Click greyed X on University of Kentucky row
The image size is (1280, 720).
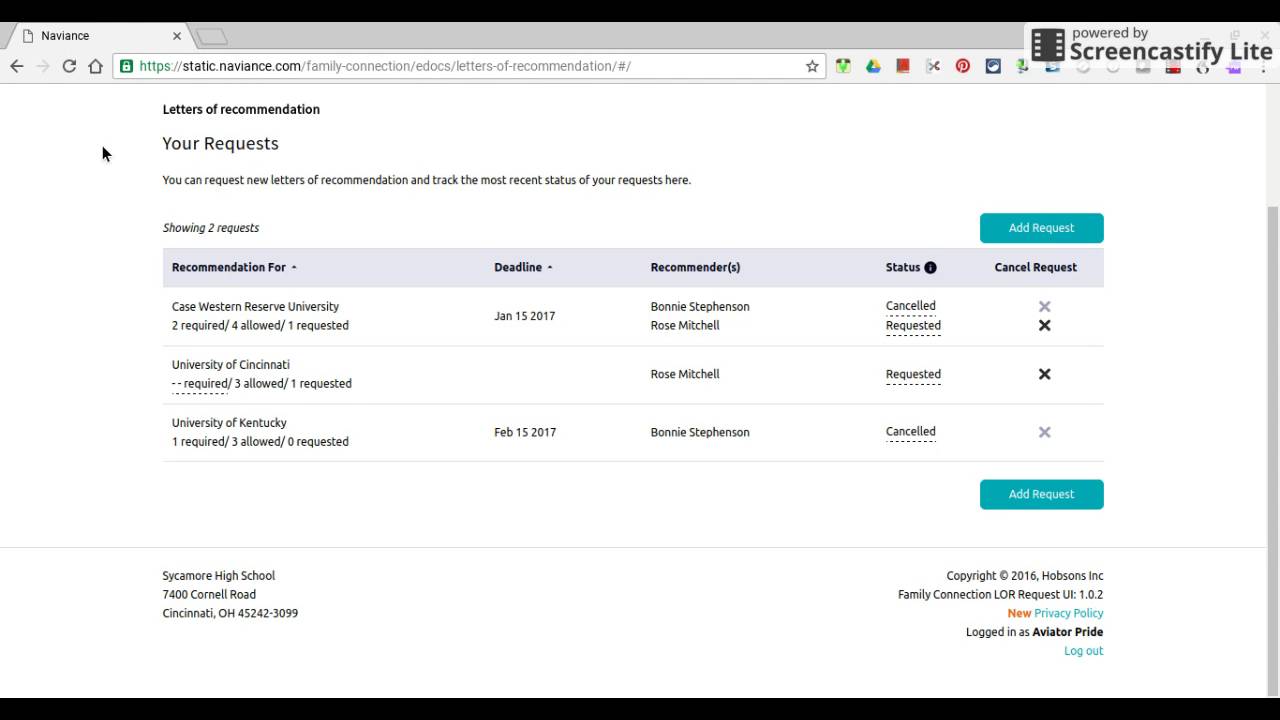[x=1044, y=432]
